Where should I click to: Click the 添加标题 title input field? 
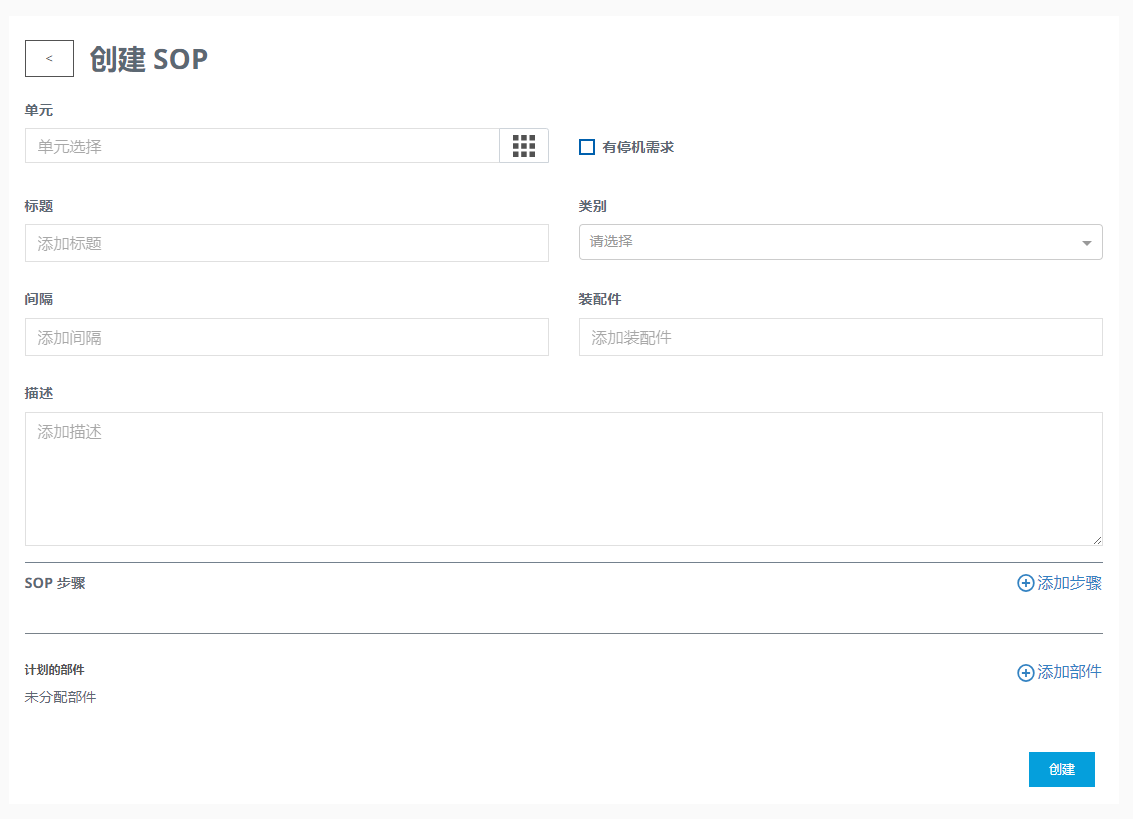[286, 243]
